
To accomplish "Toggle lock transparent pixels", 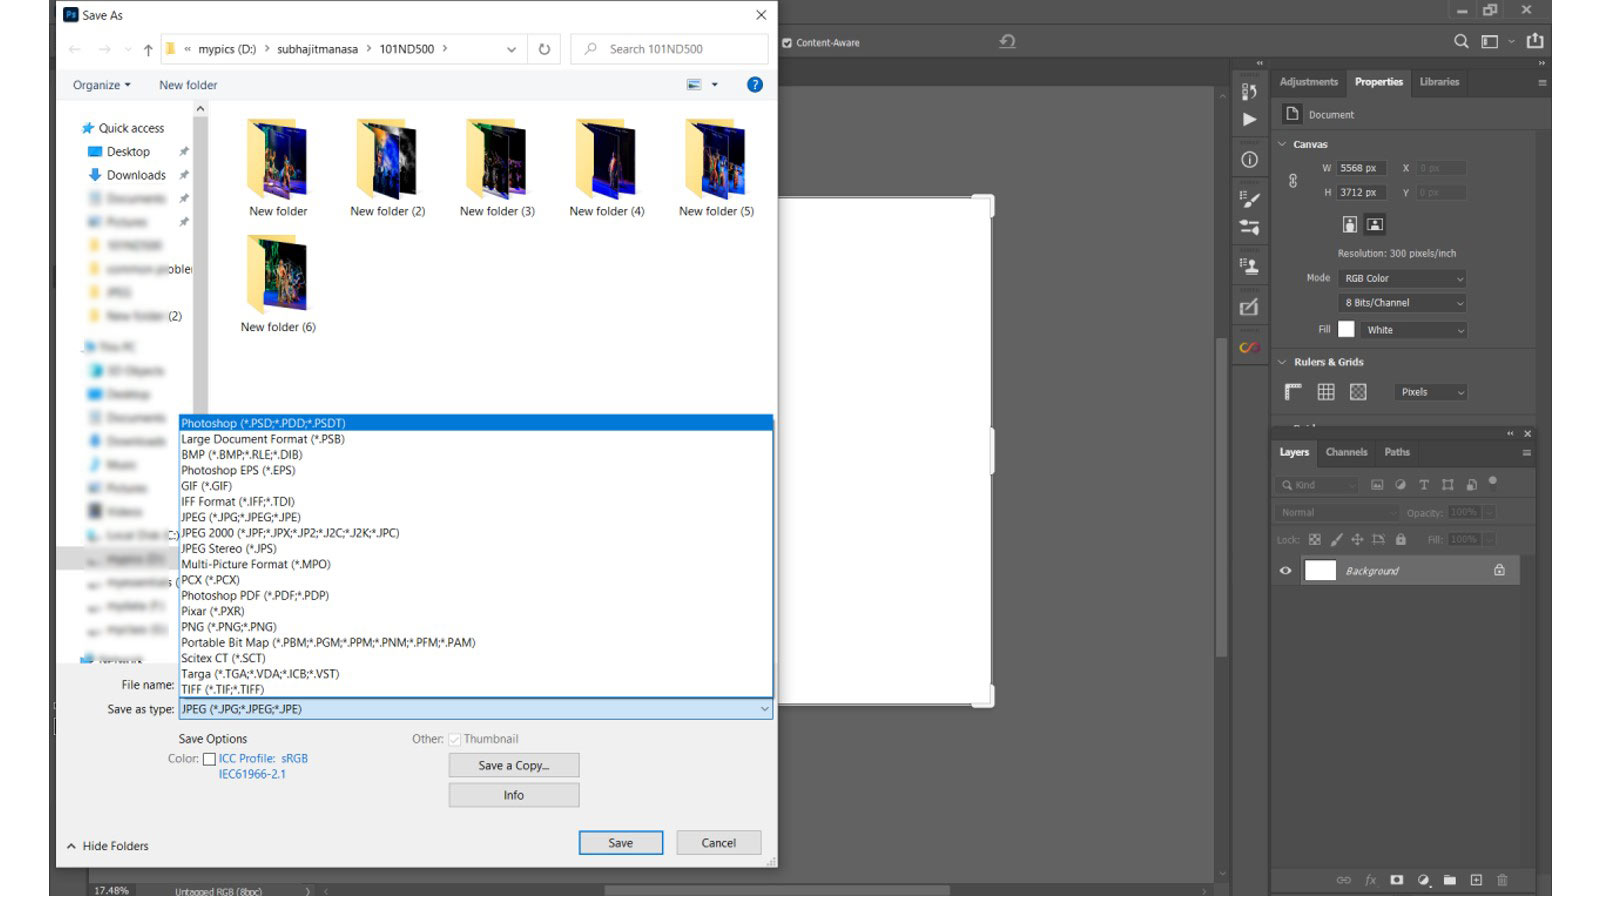I will [x=1314, y=540].
